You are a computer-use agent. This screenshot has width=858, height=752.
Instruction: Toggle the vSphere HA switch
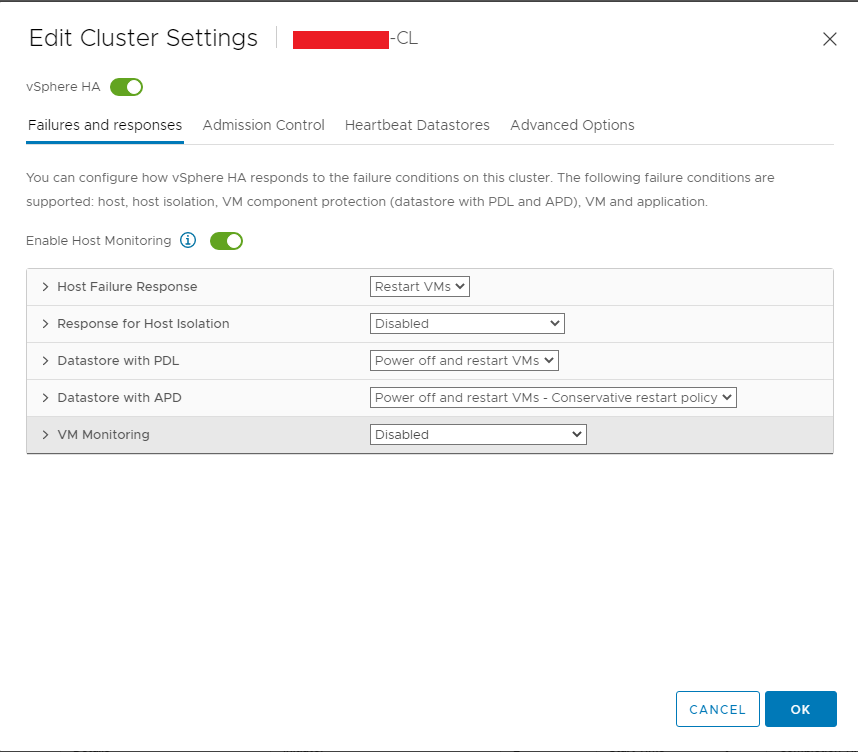point(126,87)
